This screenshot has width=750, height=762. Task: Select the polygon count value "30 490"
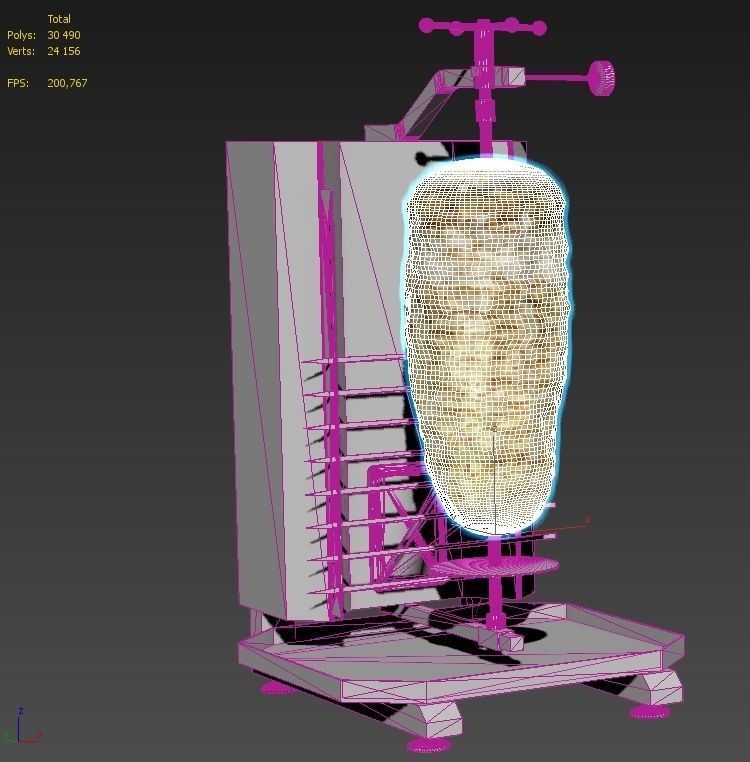[64, 35]
